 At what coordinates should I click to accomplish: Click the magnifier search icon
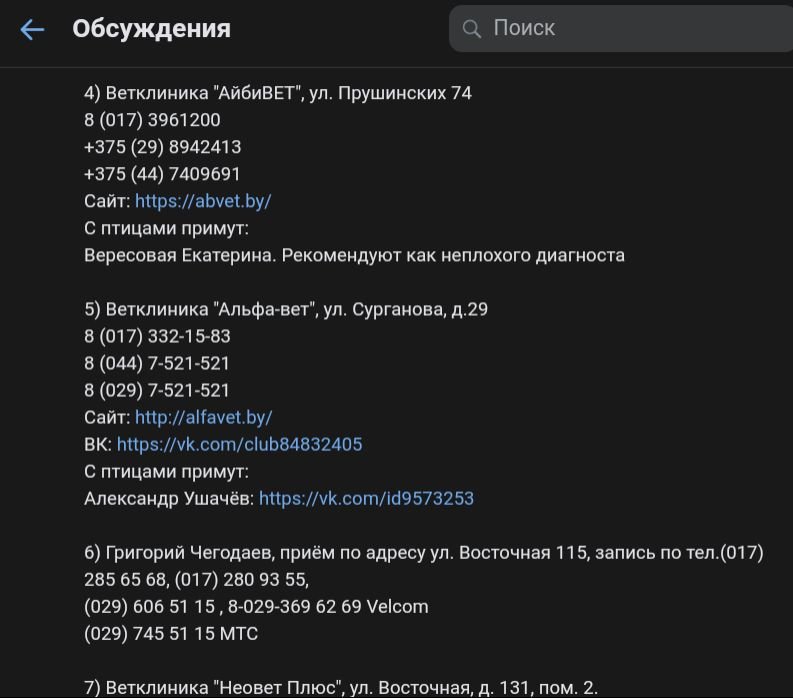point(472,29)
